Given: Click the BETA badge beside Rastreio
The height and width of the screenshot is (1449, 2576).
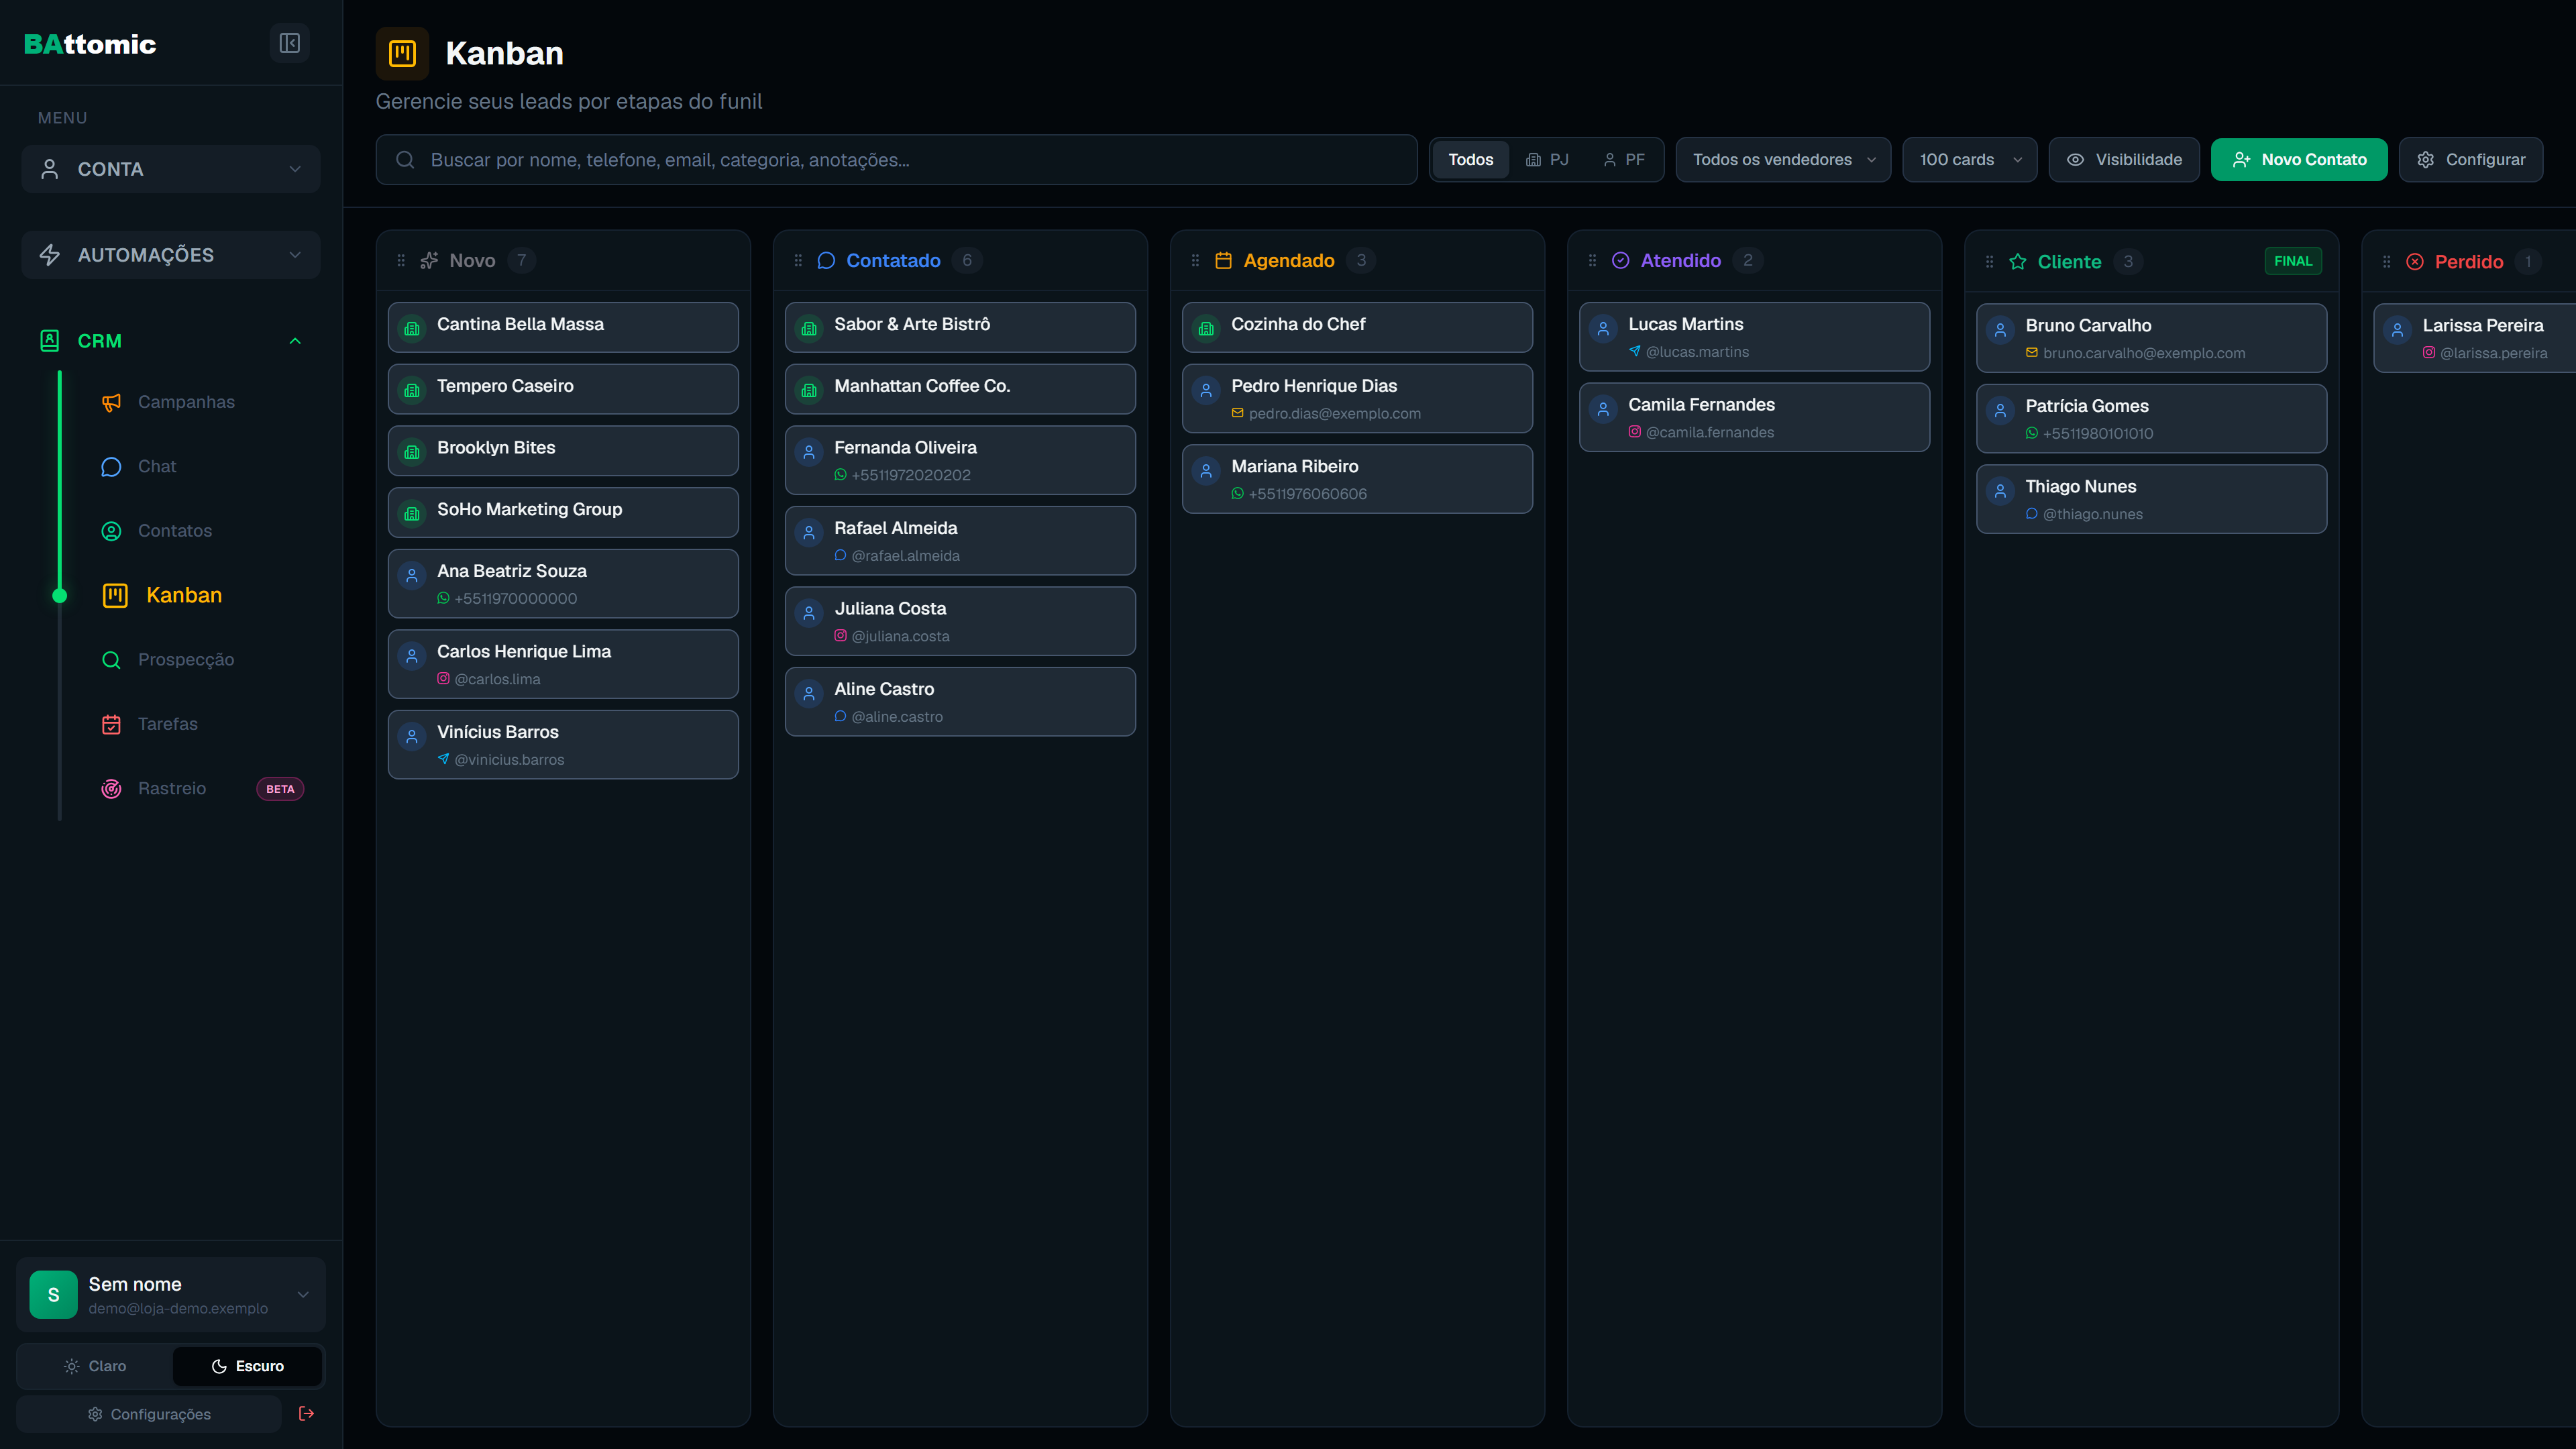Looking at the screenshot, I should pos(280,788).
